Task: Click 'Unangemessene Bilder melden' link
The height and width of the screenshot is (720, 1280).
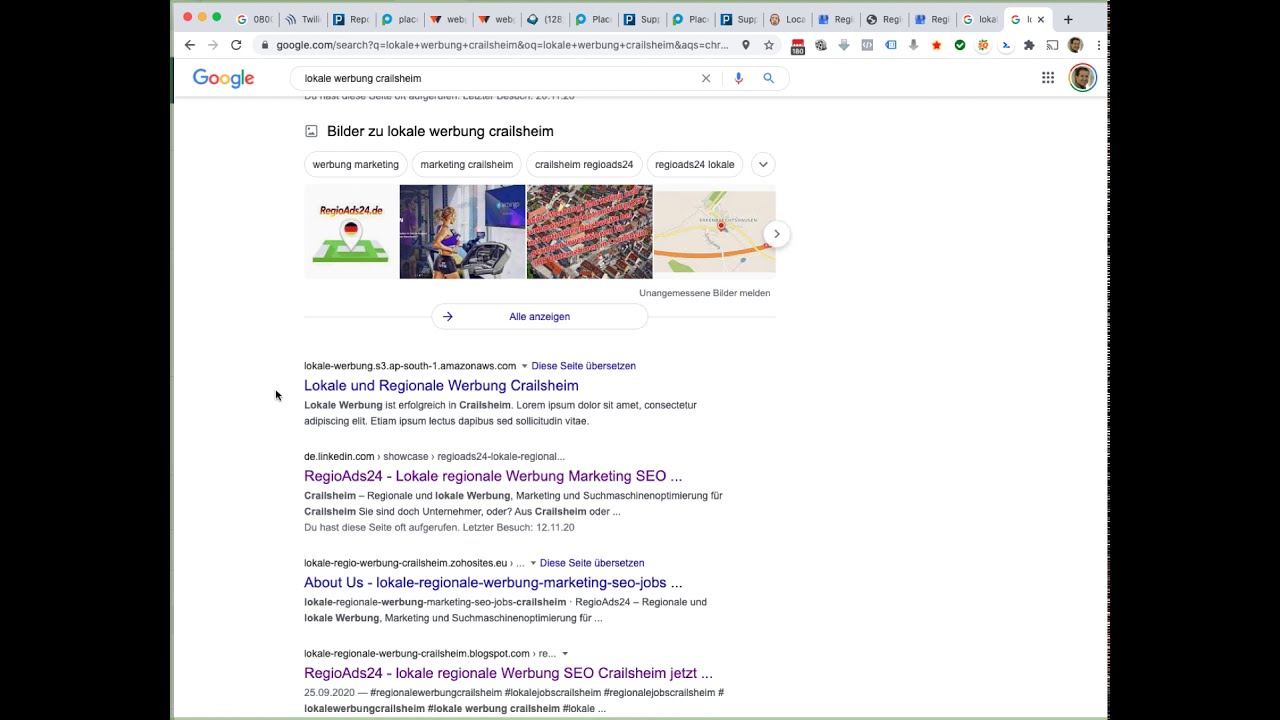Action: pos(705,293)
